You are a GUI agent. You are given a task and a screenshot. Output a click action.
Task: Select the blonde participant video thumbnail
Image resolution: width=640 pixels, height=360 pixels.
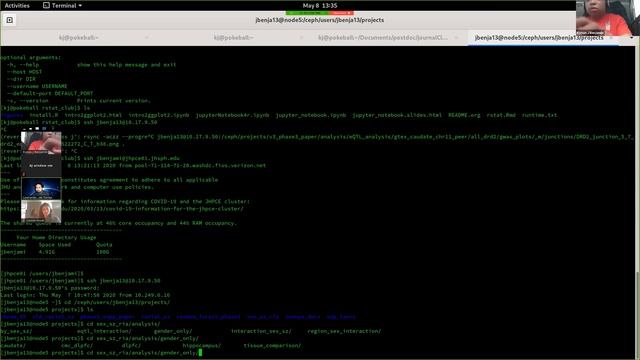point(41,211)
